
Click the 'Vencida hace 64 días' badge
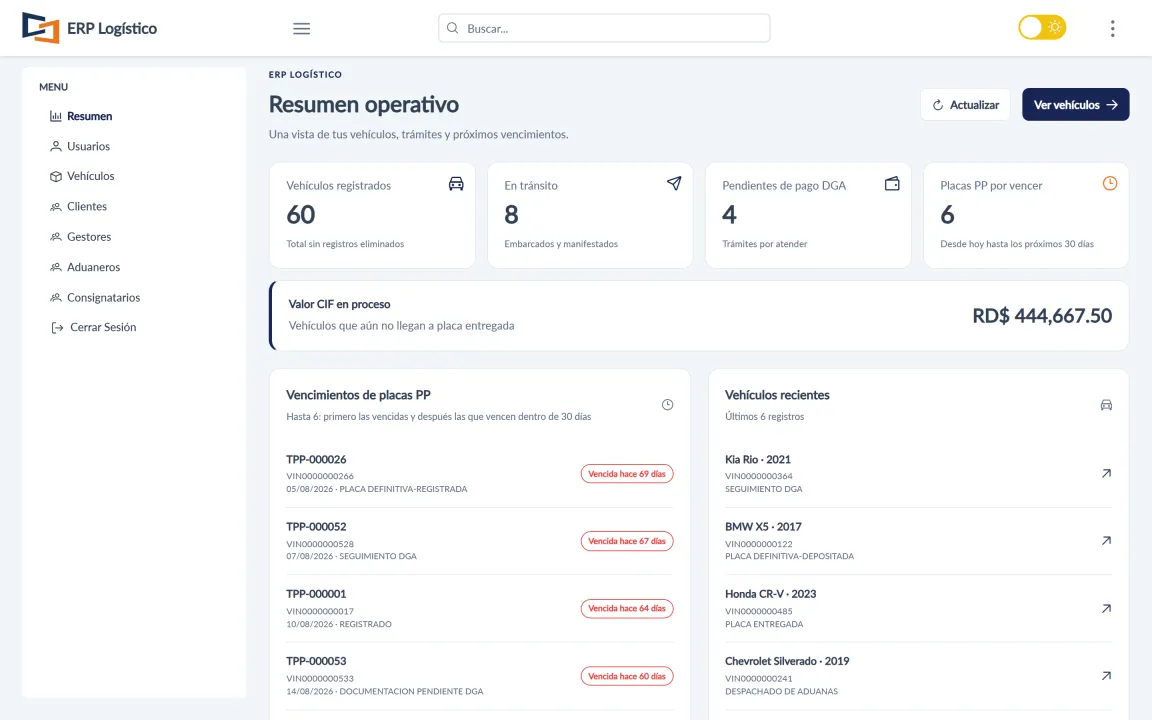pyautogui.click(x=627, y=608)
